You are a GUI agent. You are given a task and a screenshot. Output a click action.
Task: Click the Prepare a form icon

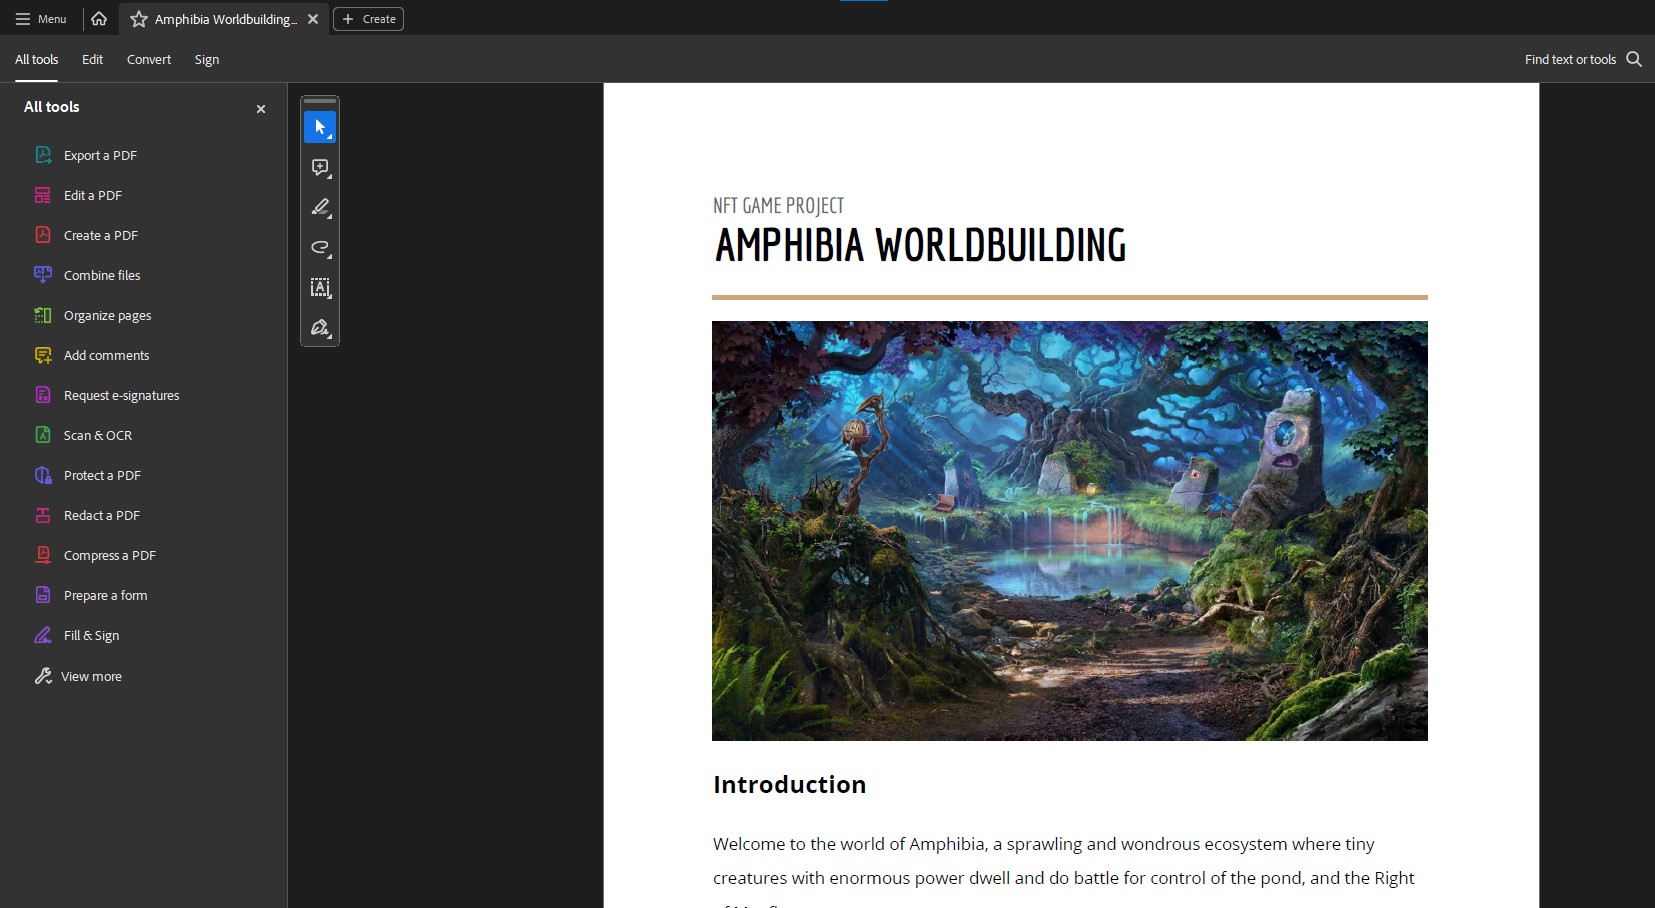click(x=43, y=595)
